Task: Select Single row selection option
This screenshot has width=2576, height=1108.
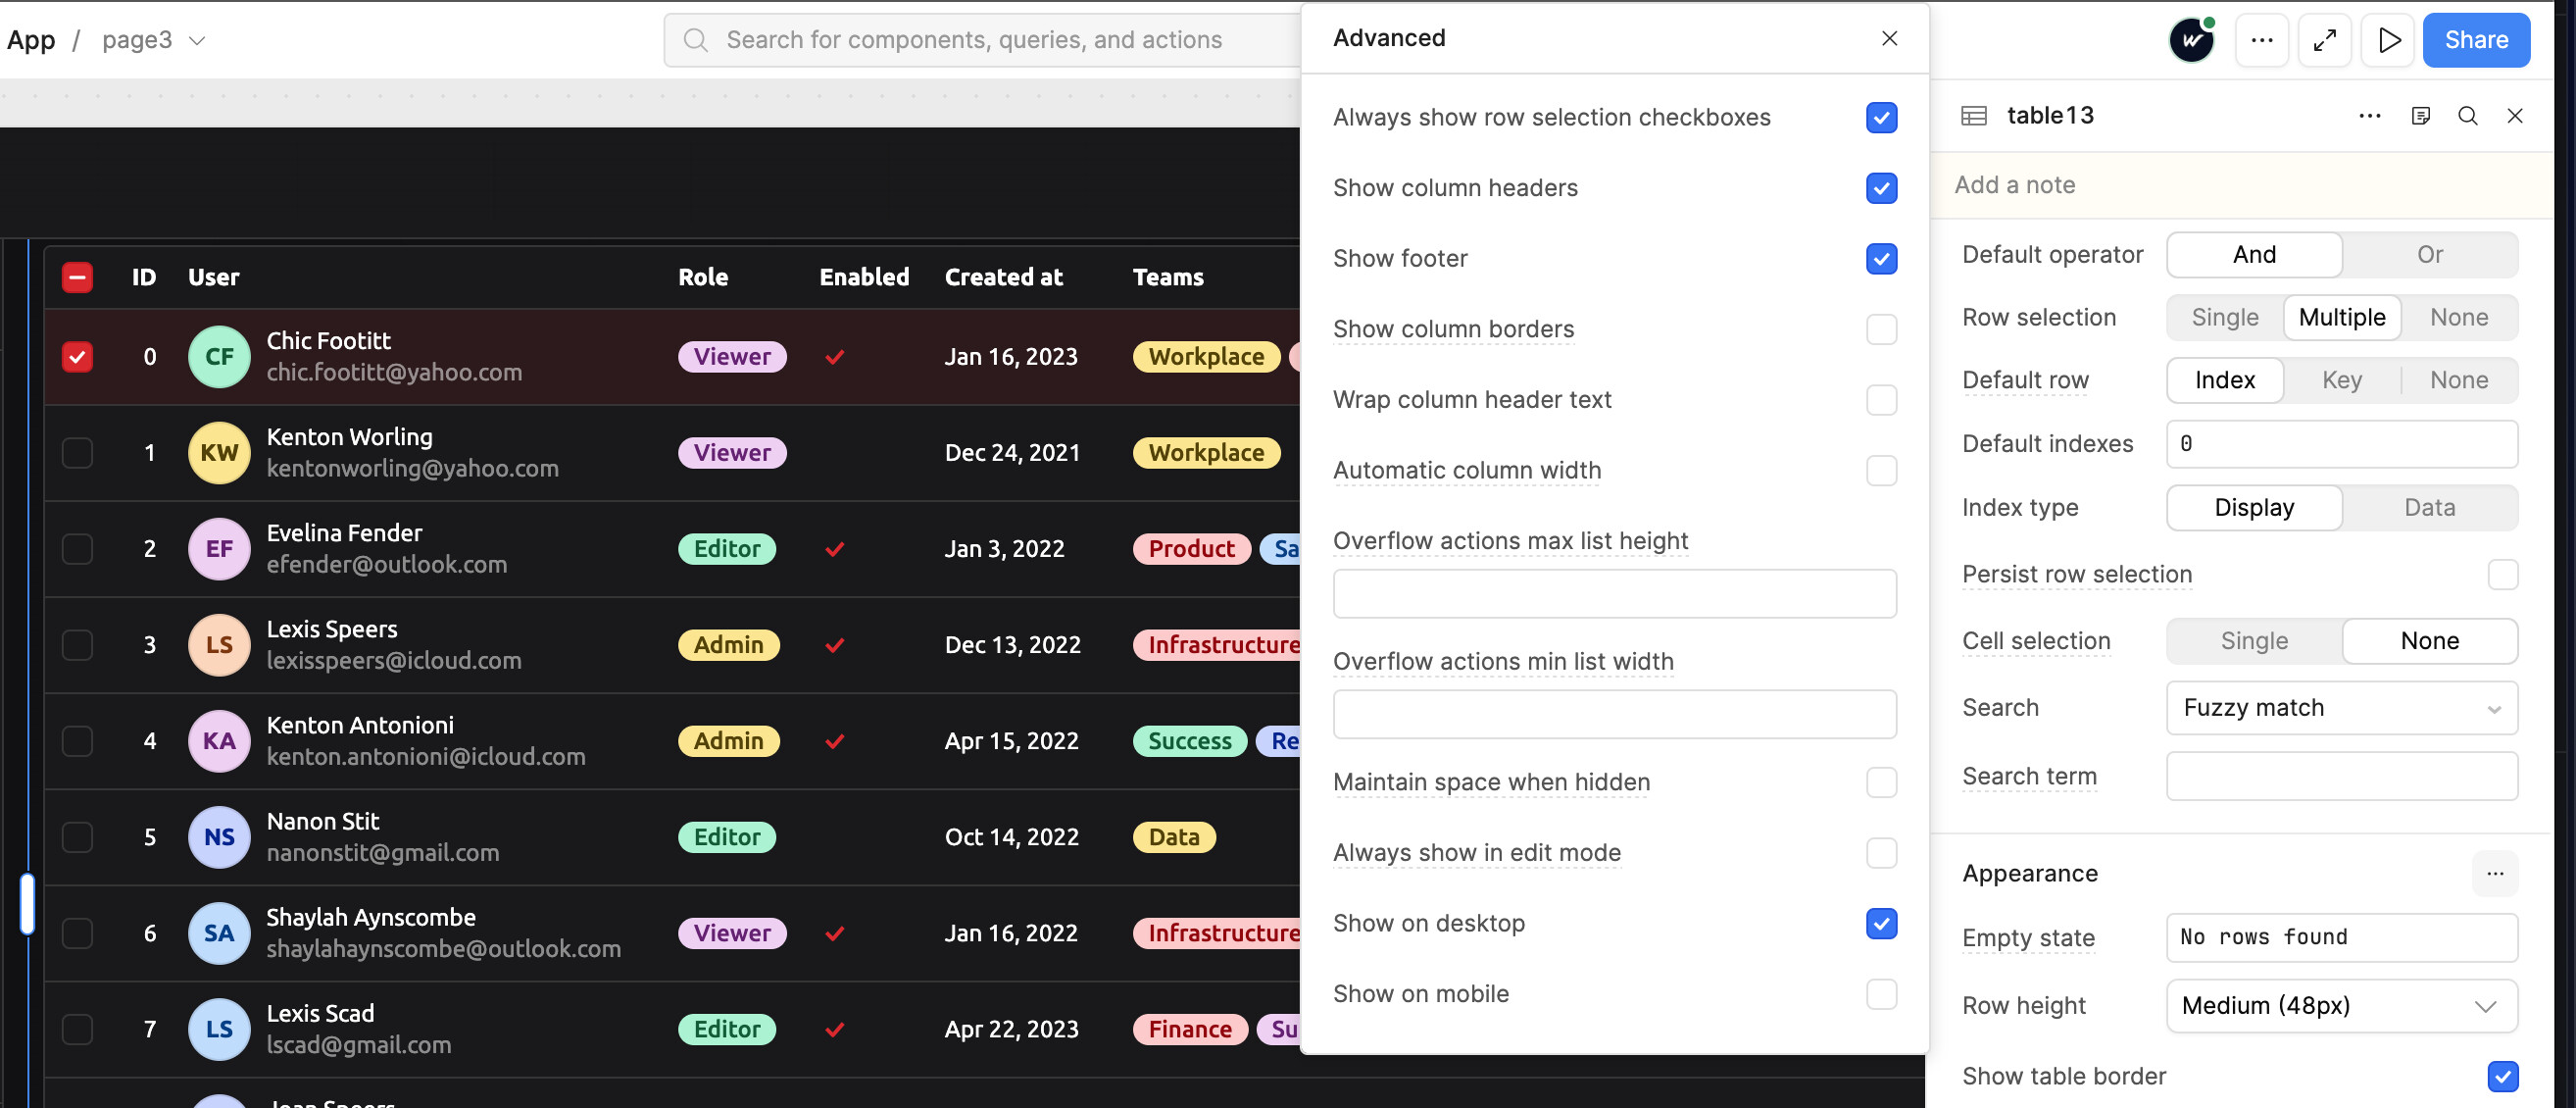Action: (x=2224, y=318)
